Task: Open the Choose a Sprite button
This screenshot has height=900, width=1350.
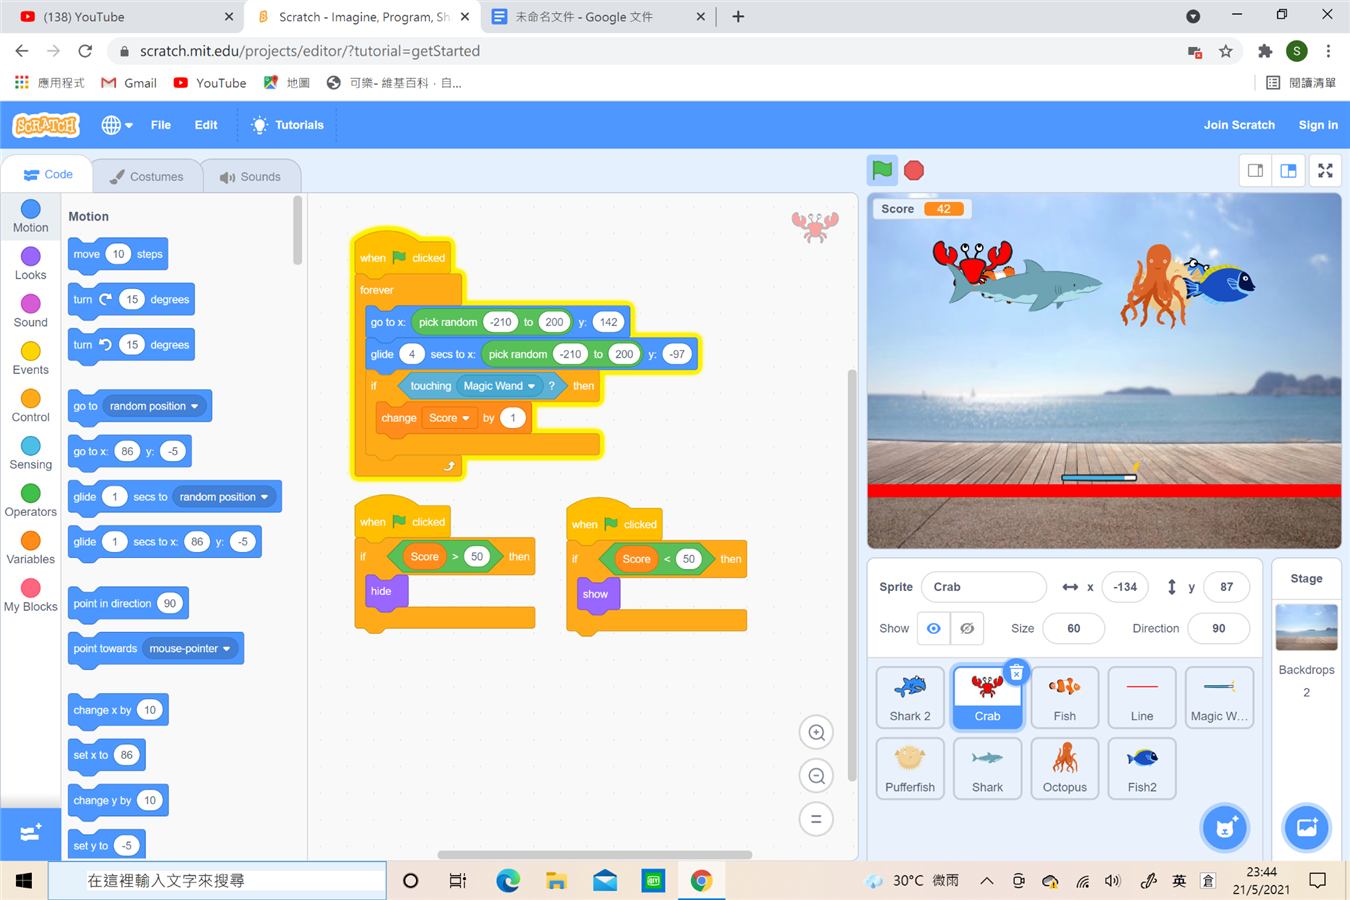Action: coord(1225,827)
